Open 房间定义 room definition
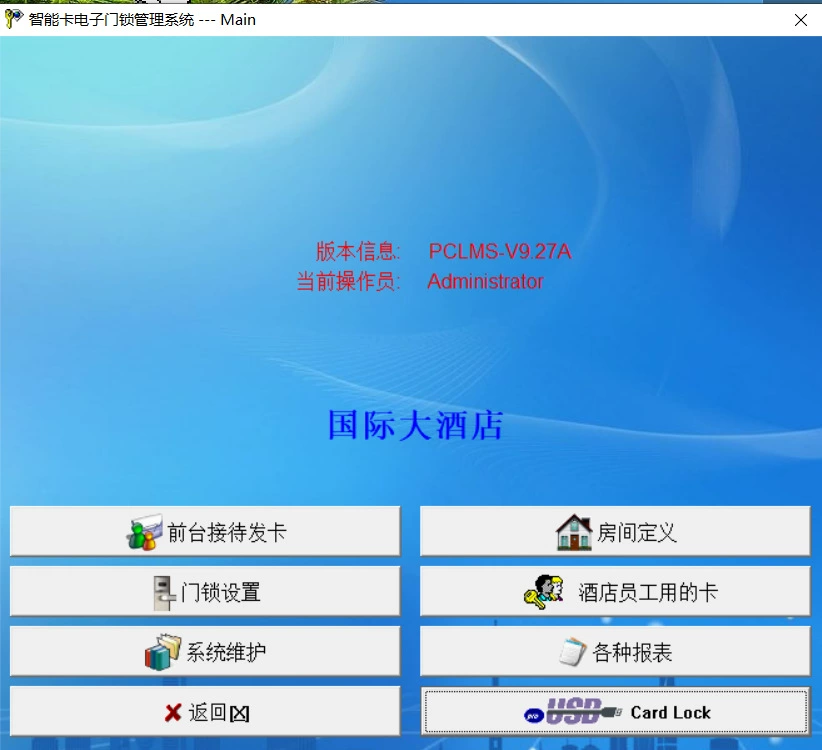The height and width of the screenshot is (750, 822). pos(615,531)
